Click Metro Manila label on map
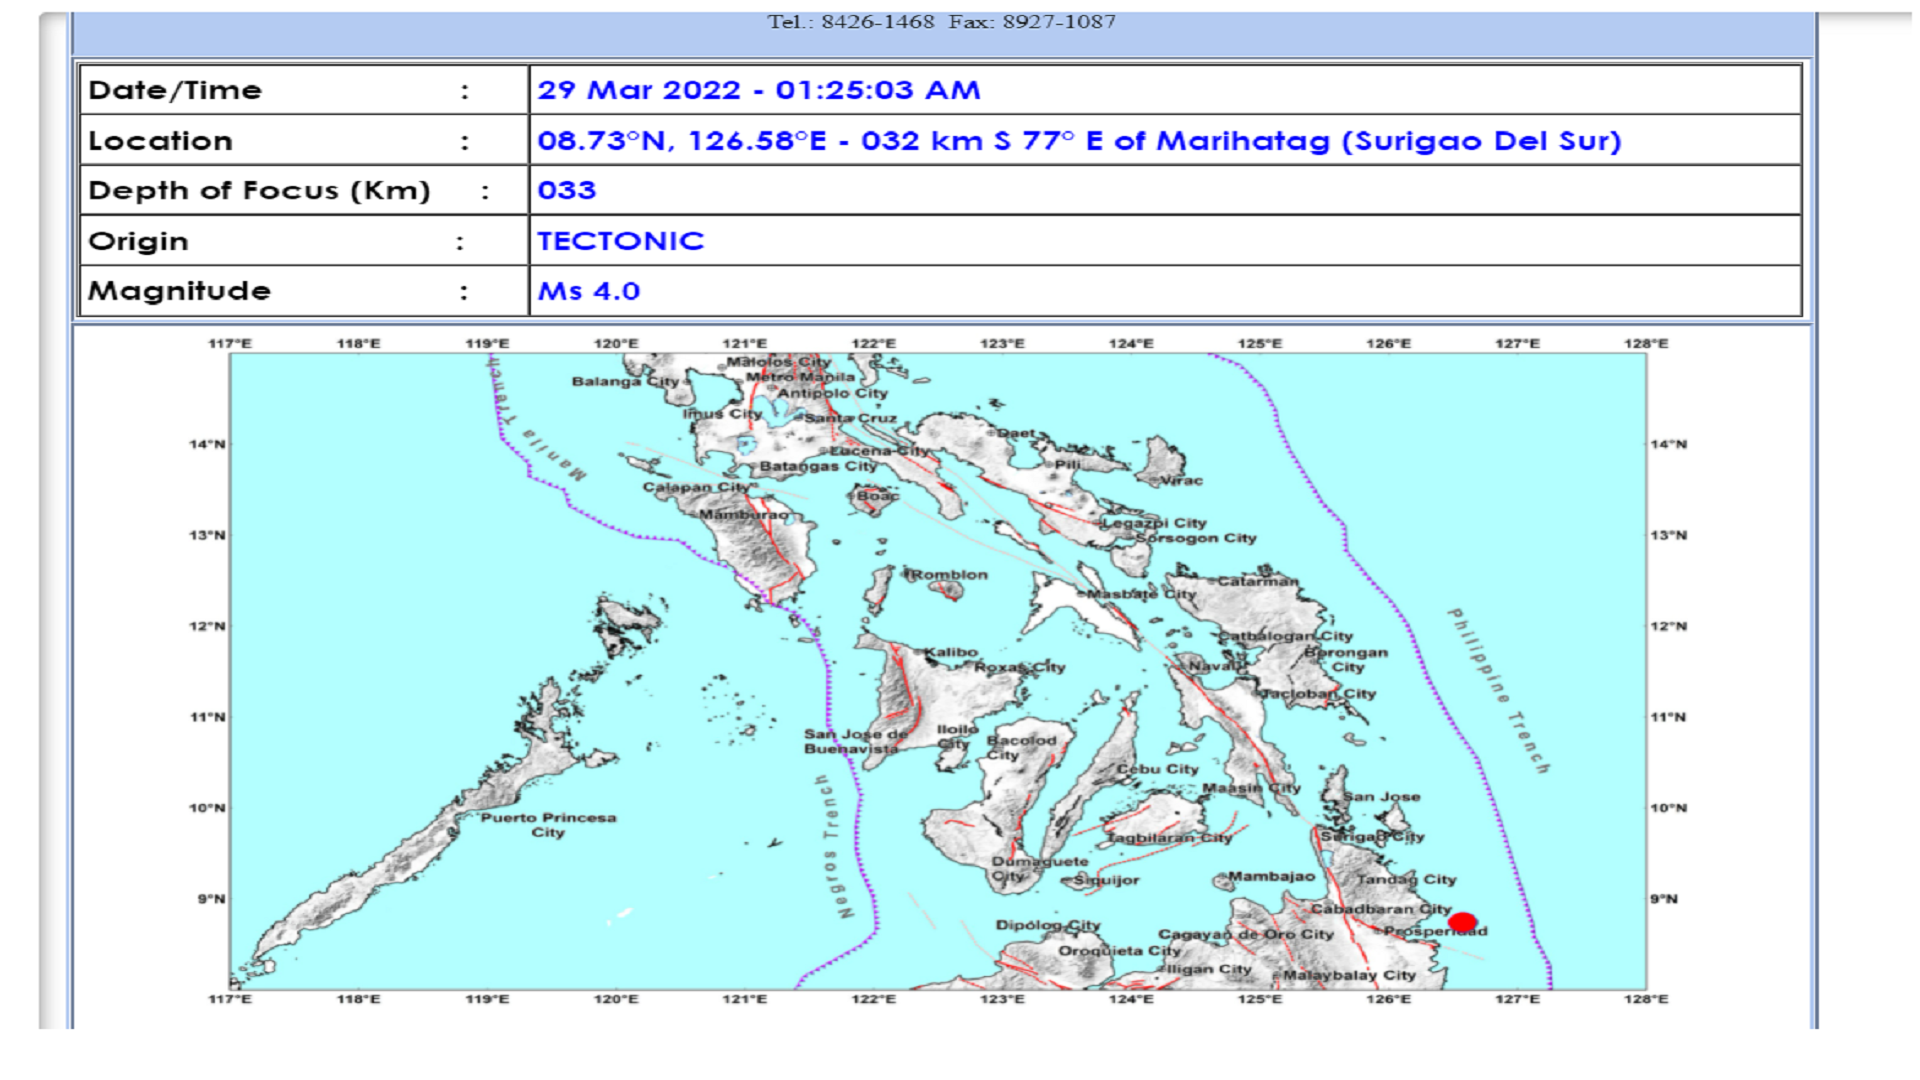Screen dimensions: 1920x1080 pos(801,377)
